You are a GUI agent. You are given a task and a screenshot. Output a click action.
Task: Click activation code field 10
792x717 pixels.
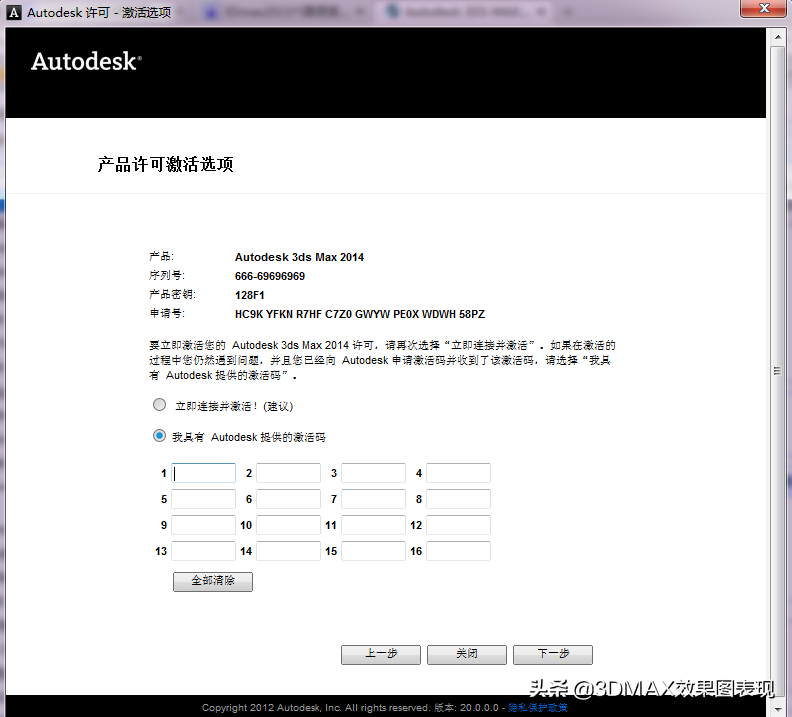pyautogui.click(x=288, y=525)
